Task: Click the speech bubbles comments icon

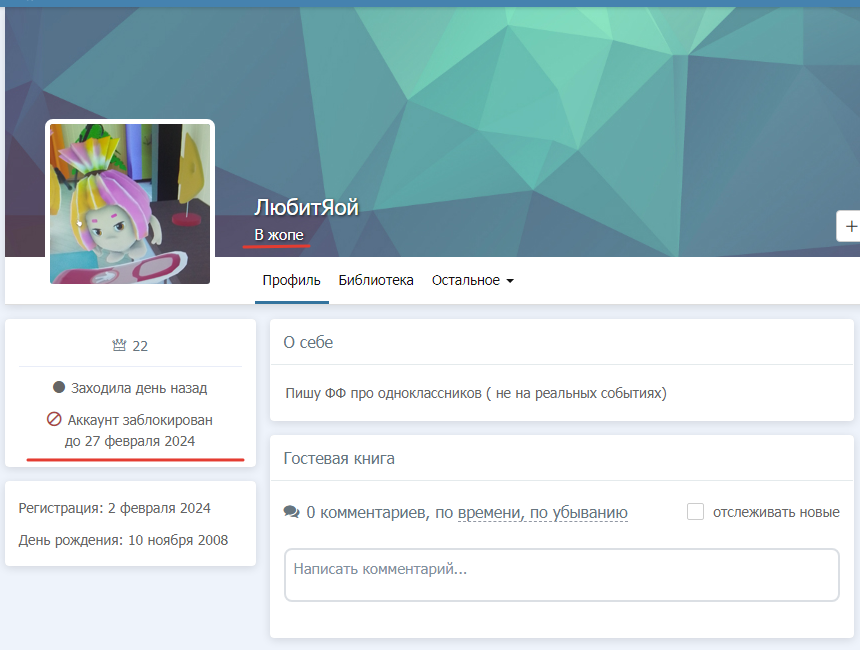Action: 291,512
